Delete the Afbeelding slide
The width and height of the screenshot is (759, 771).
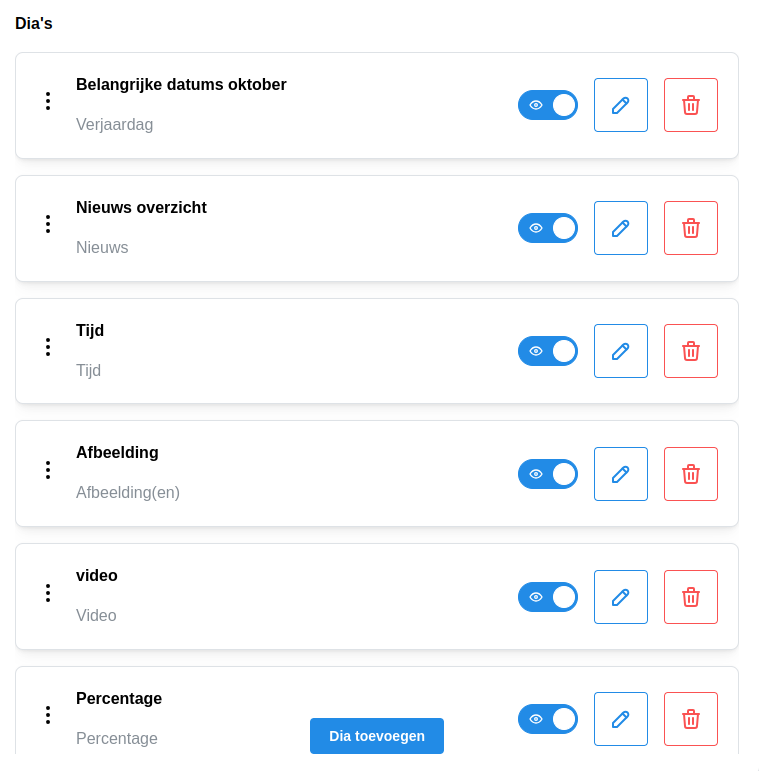(691, 474)
